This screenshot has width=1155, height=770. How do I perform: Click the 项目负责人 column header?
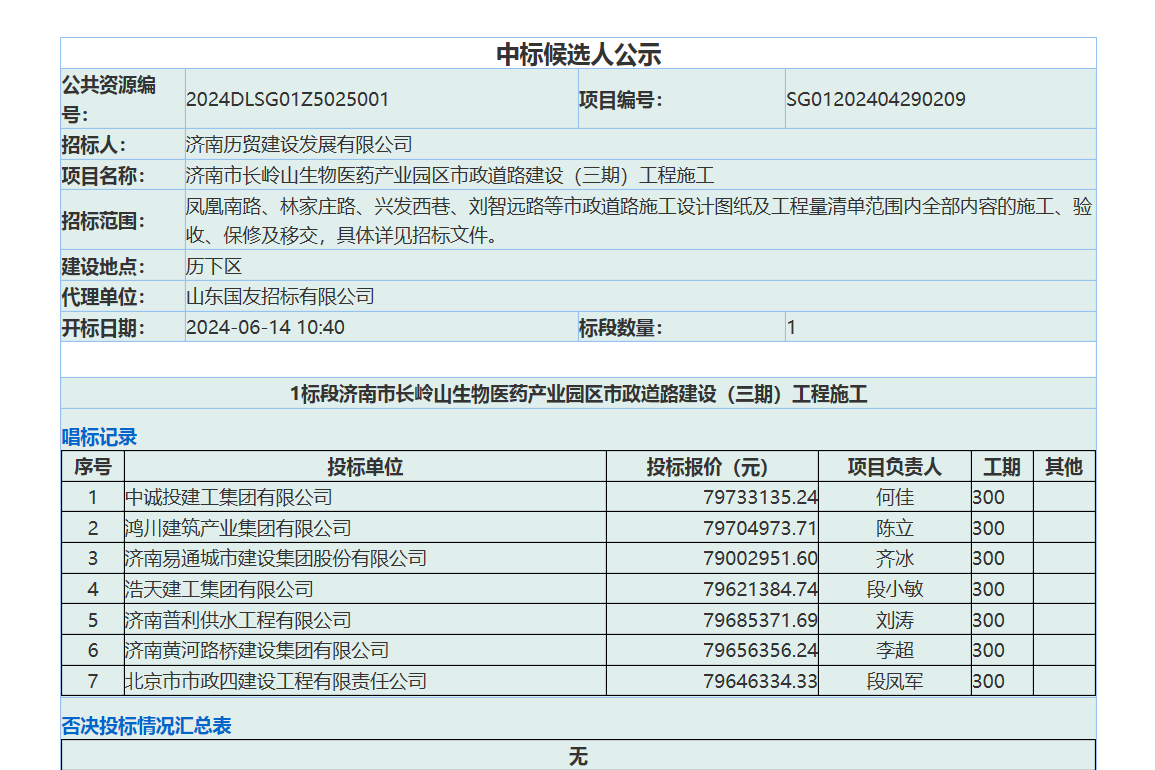(895, 466)
